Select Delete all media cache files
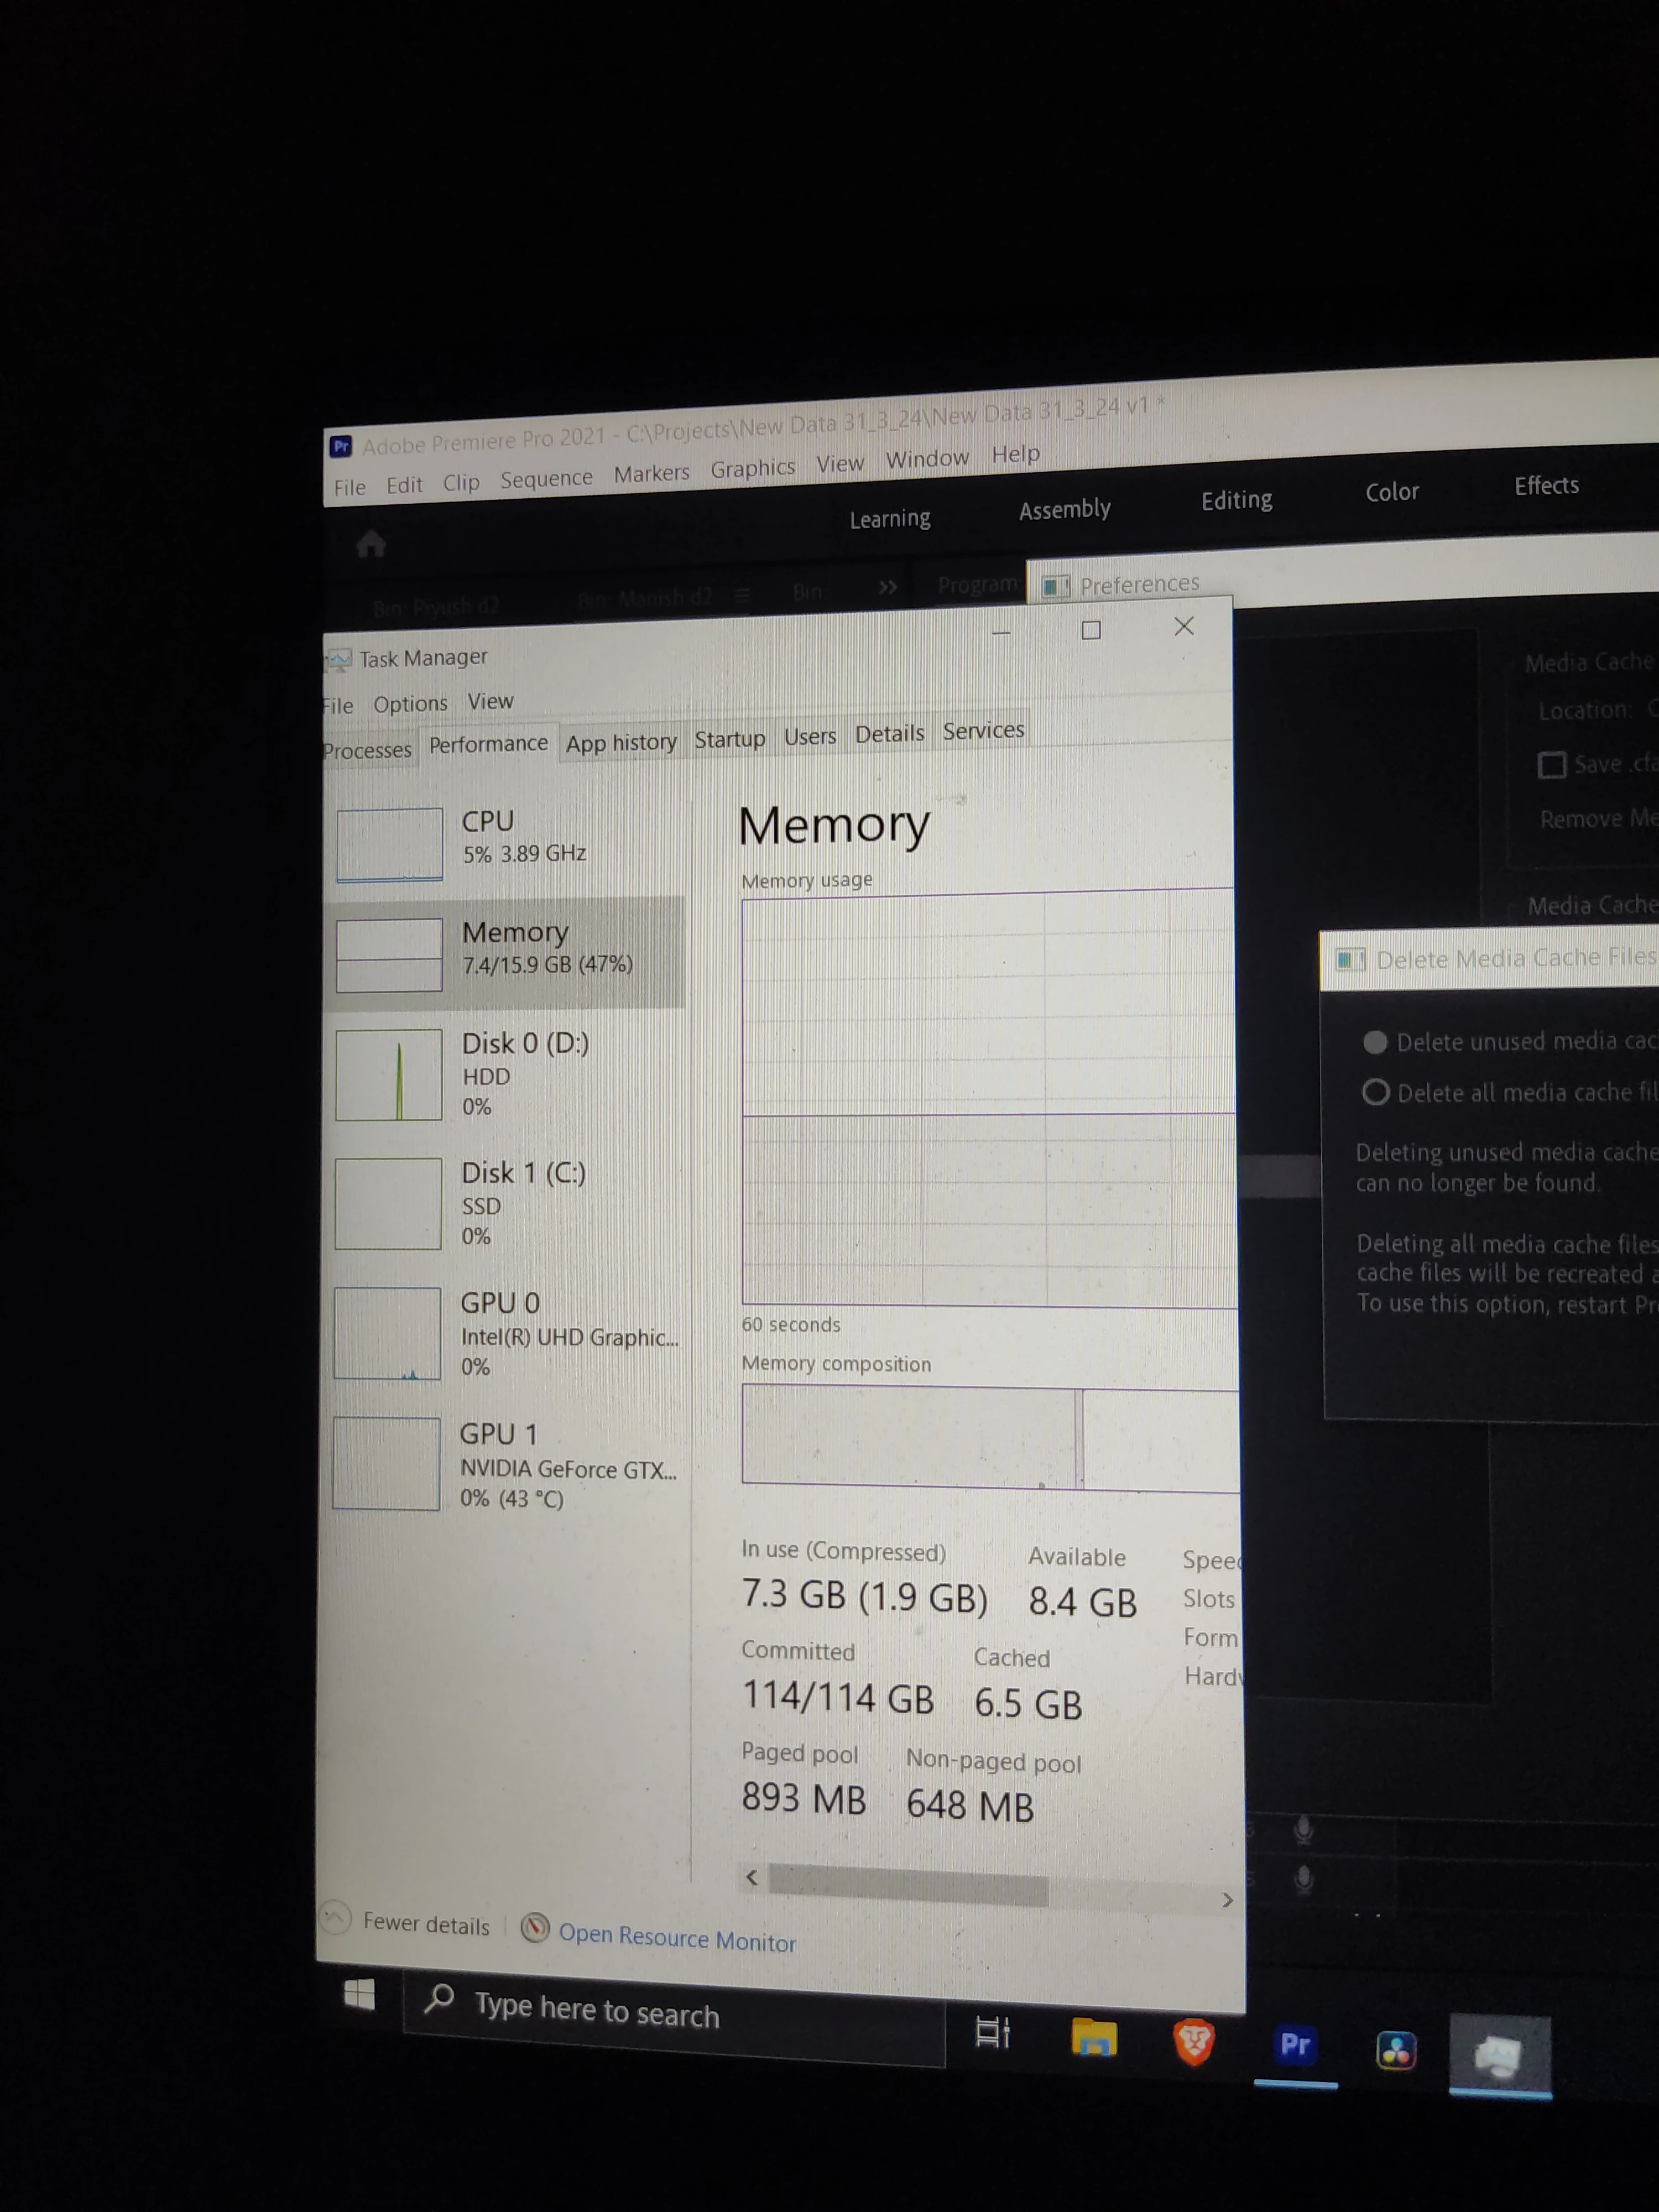Screen dimensions: 1659x2212 point(1375,1092)
